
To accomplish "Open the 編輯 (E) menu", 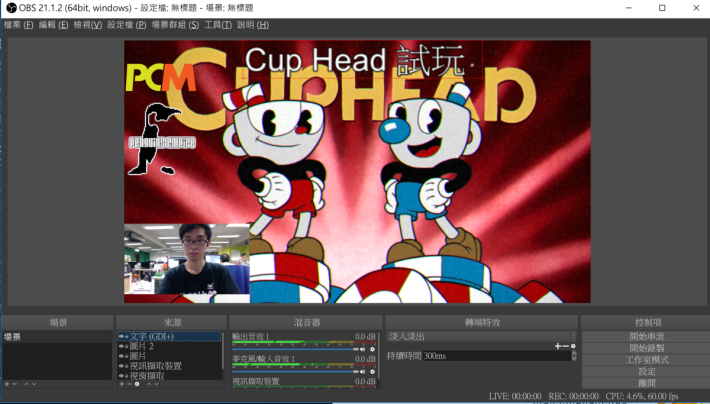I will tap(53, 25).
